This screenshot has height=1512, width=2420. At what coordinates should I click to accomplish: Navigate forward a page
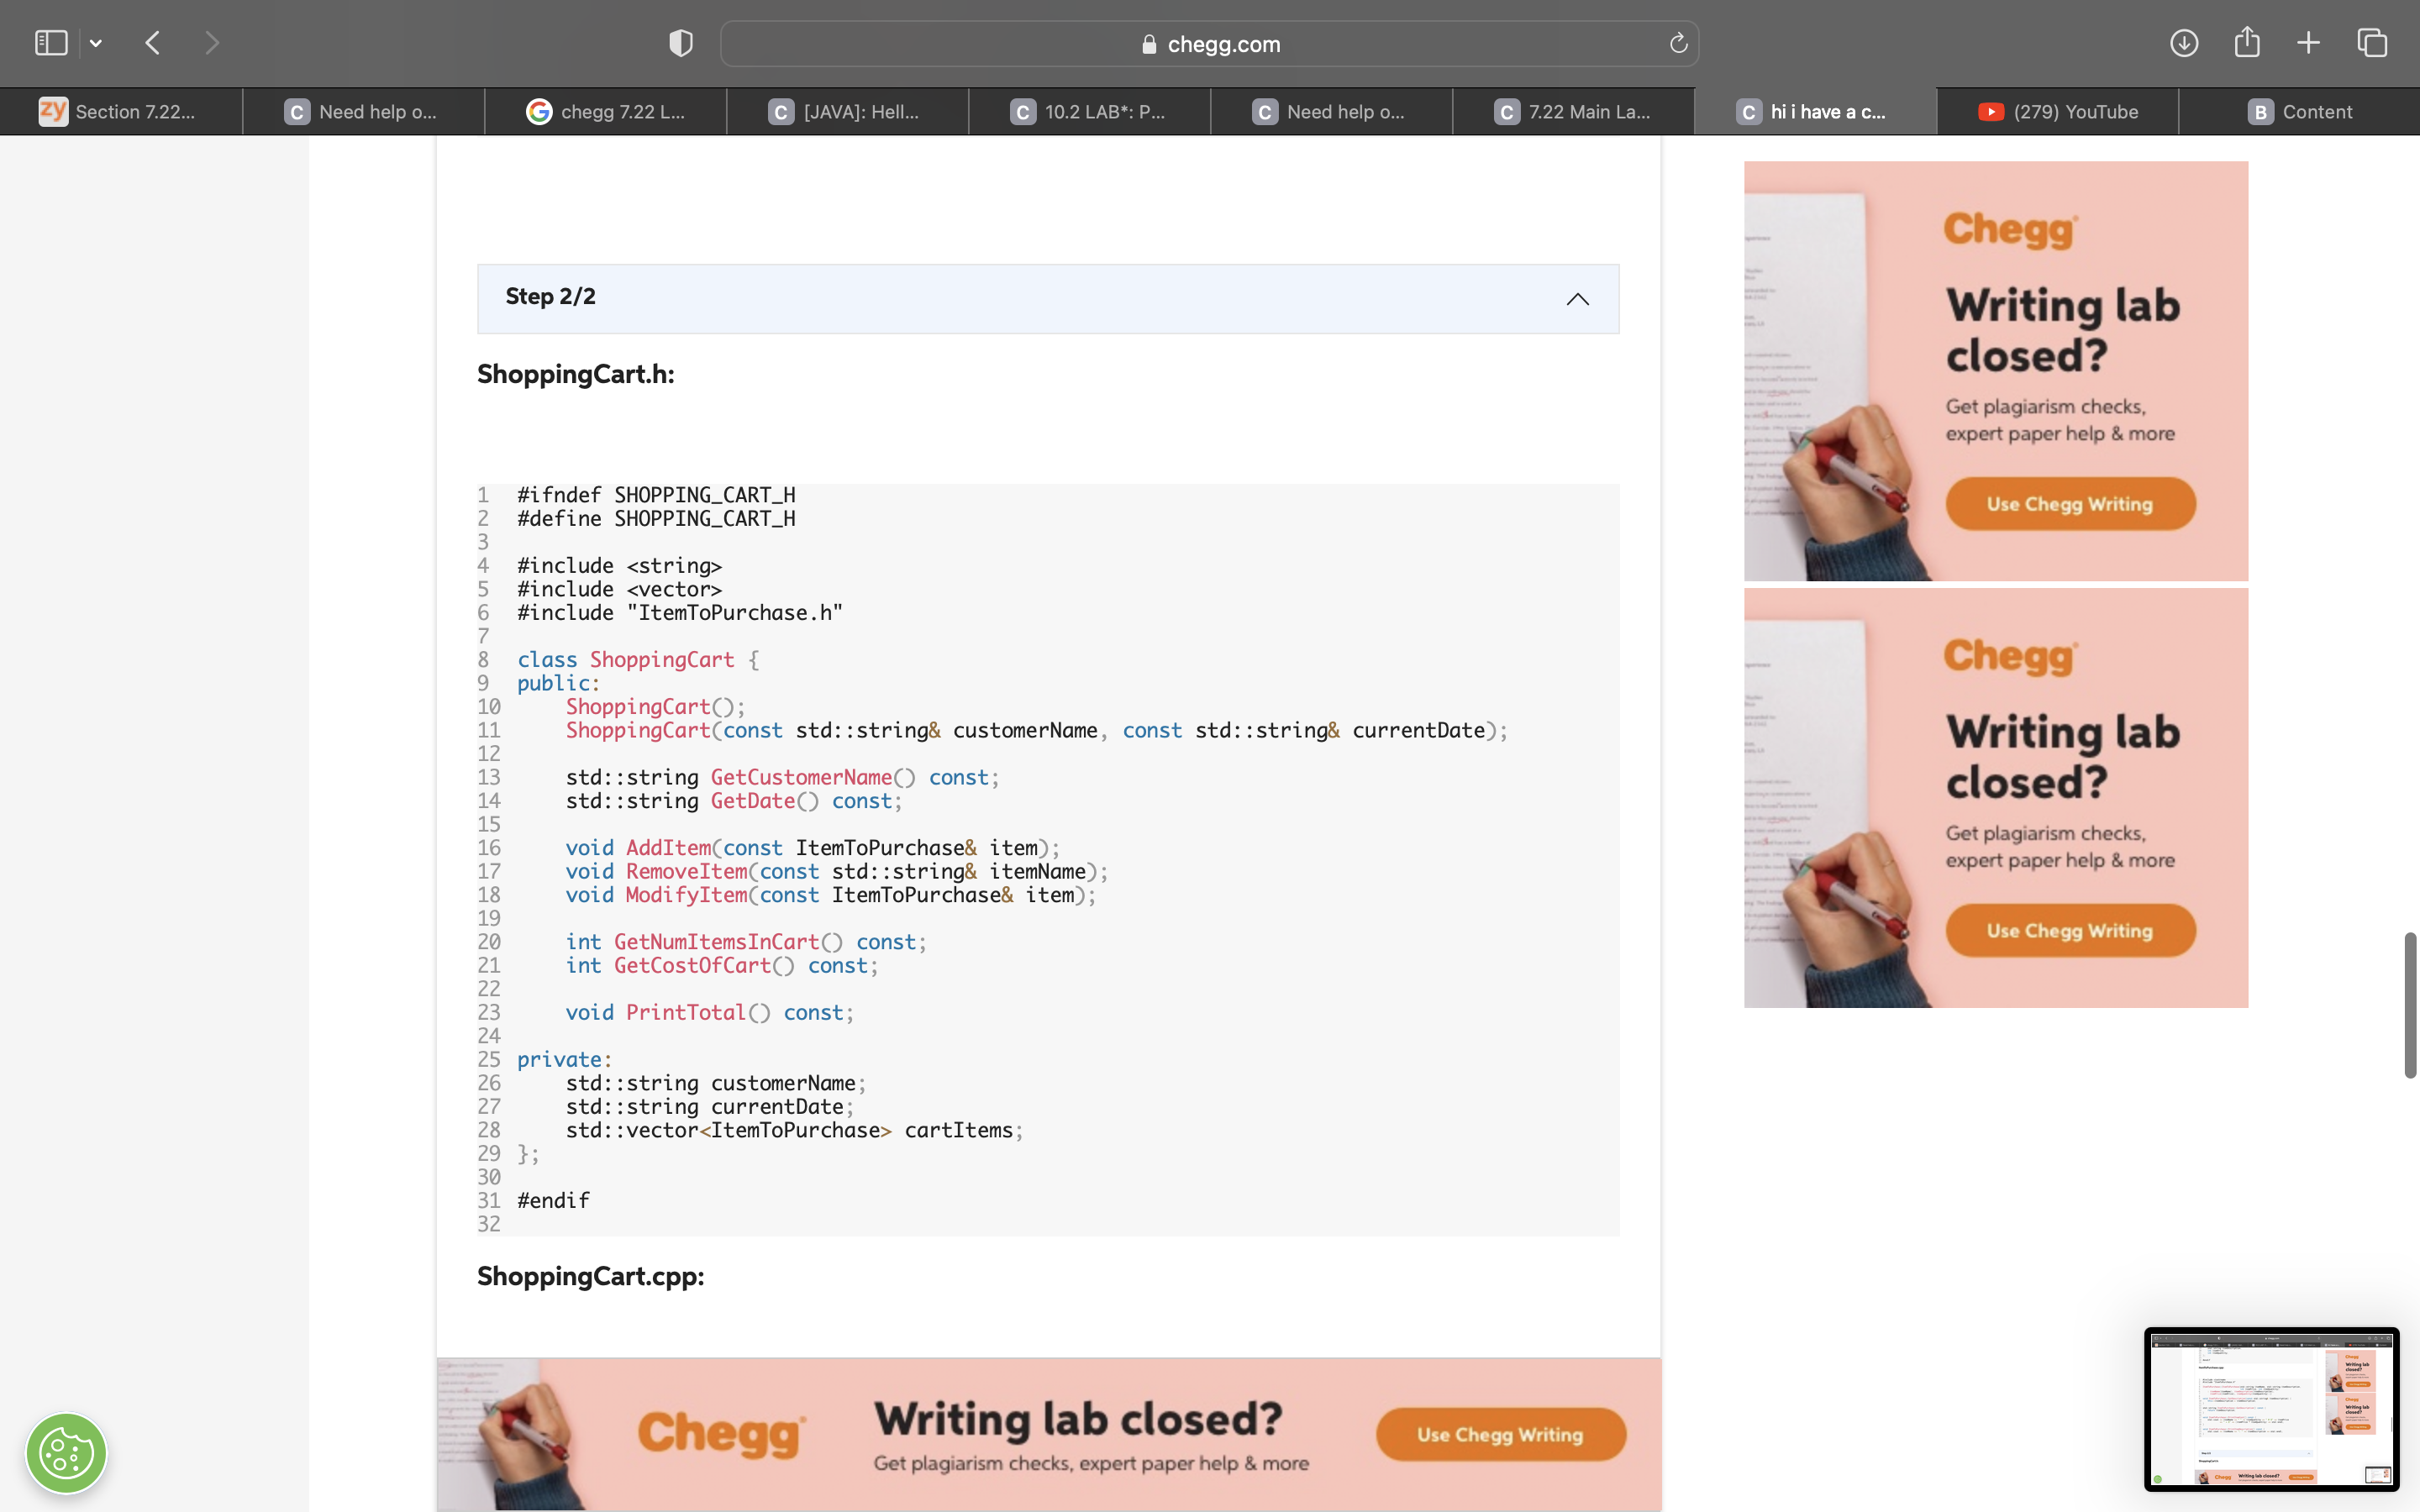coord(212,42)
